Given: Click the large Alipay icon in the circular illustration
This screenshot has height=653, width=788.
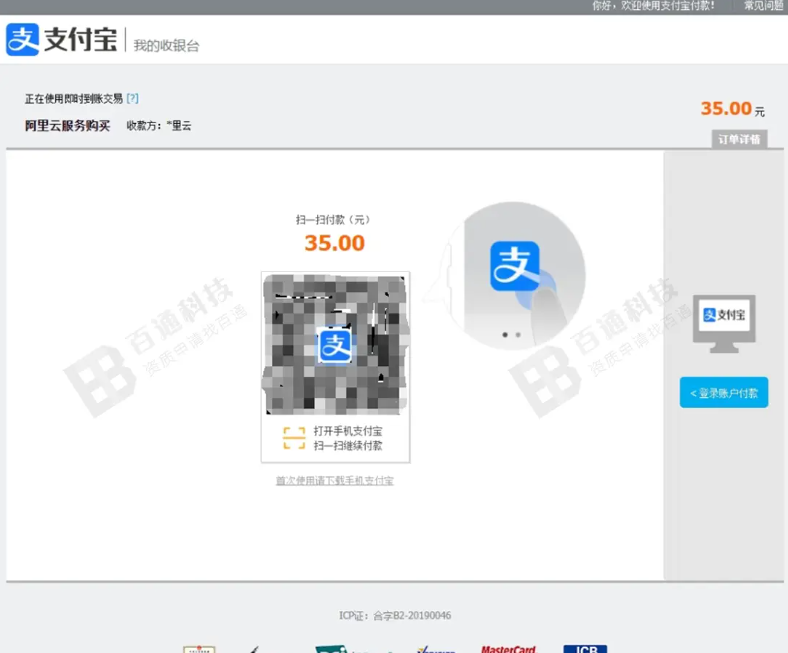Looking at the screenshot, I should (515, 266).
